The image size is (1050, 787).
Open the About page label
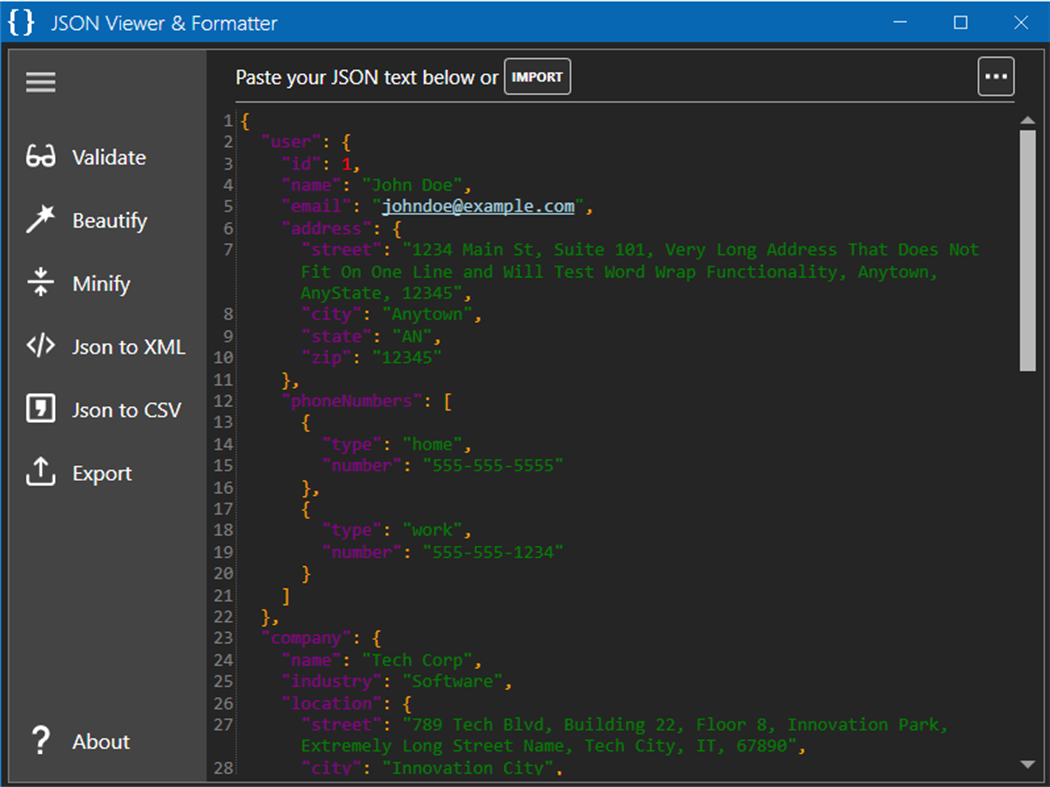click(101, 741)
